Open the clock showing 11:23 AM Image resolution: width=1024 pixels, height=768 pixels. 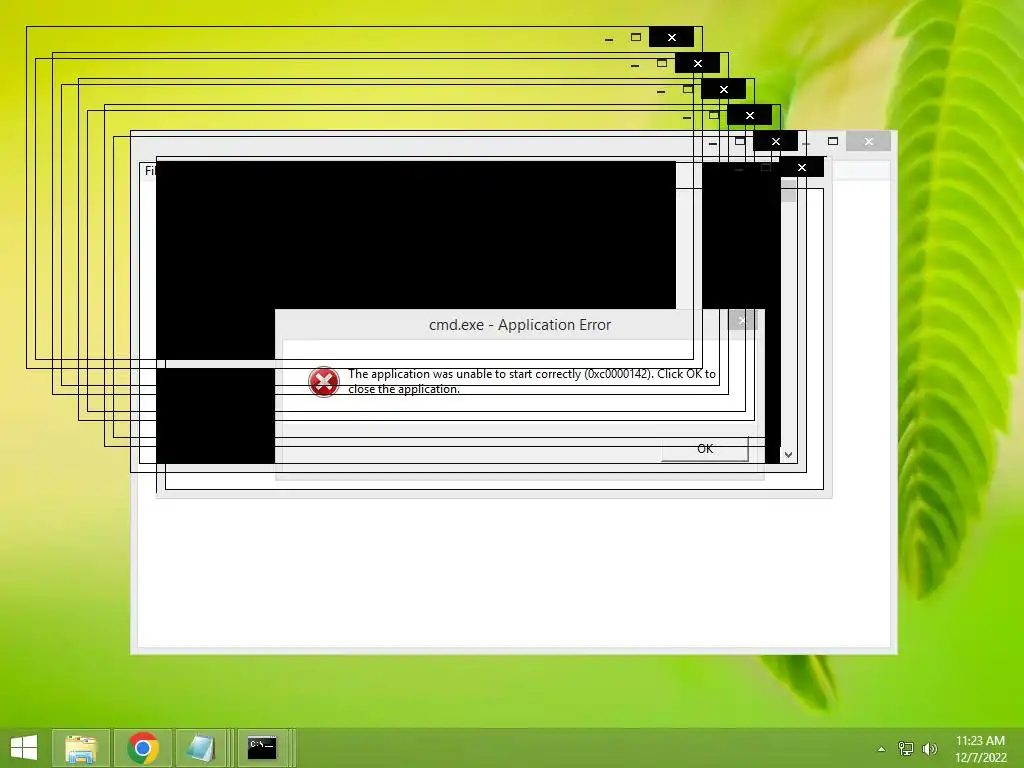980,748
